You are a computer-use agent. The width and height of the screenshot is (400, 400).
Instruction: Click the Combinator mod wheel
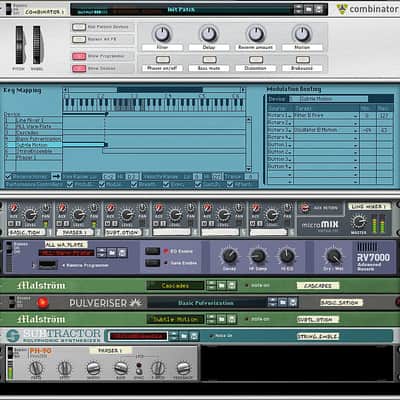click(37, 45)
